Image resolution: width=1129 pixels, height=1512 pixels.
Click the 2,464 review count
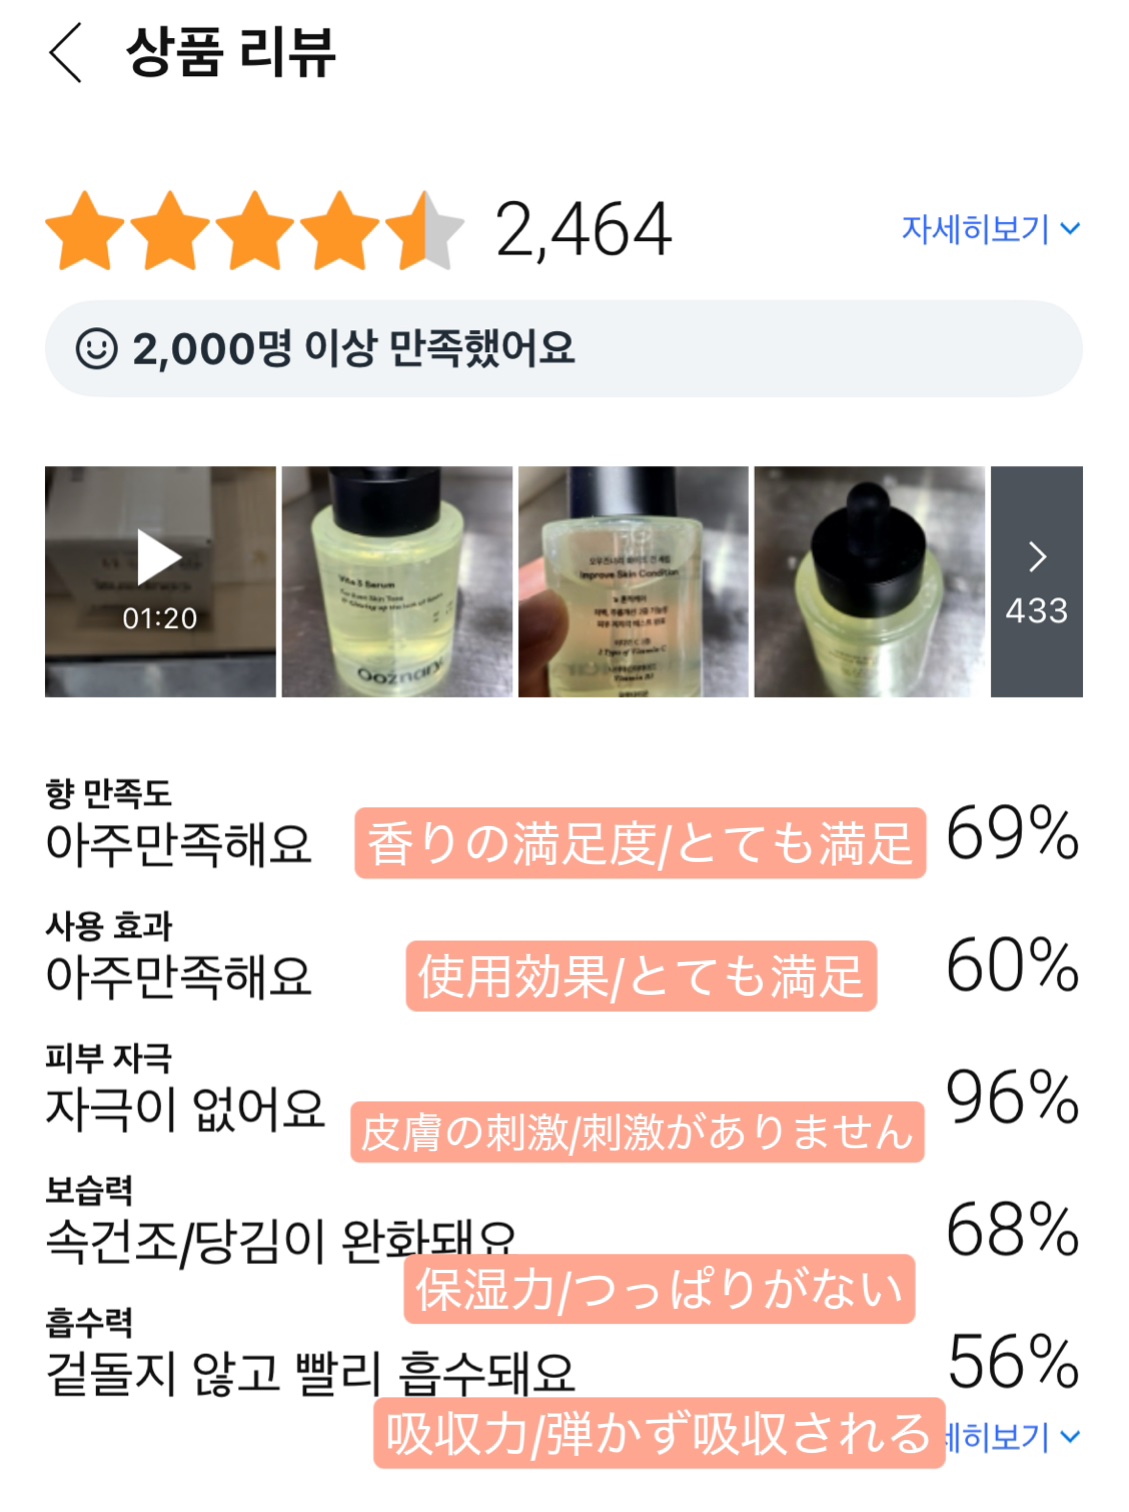583,230
